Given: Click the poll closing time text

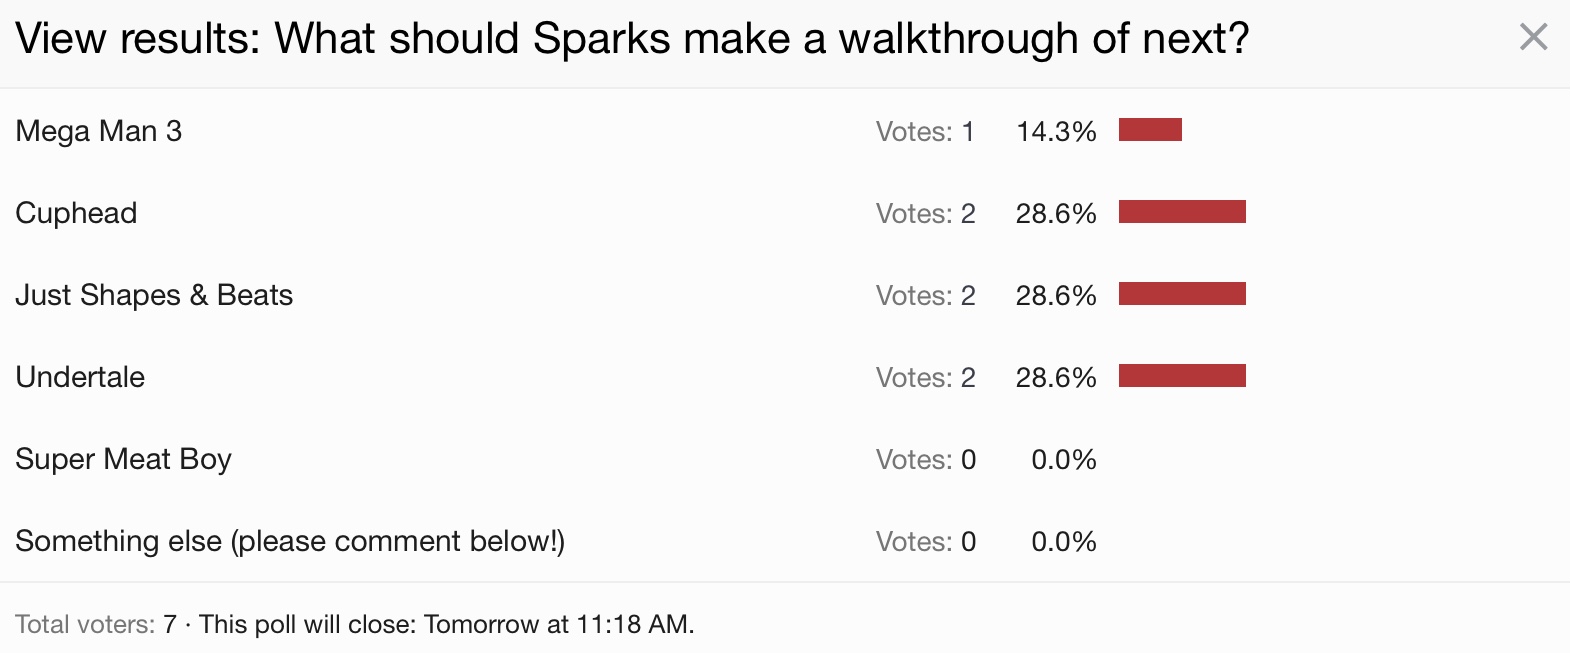Looking at the screenshot, I should coord(446,625).
